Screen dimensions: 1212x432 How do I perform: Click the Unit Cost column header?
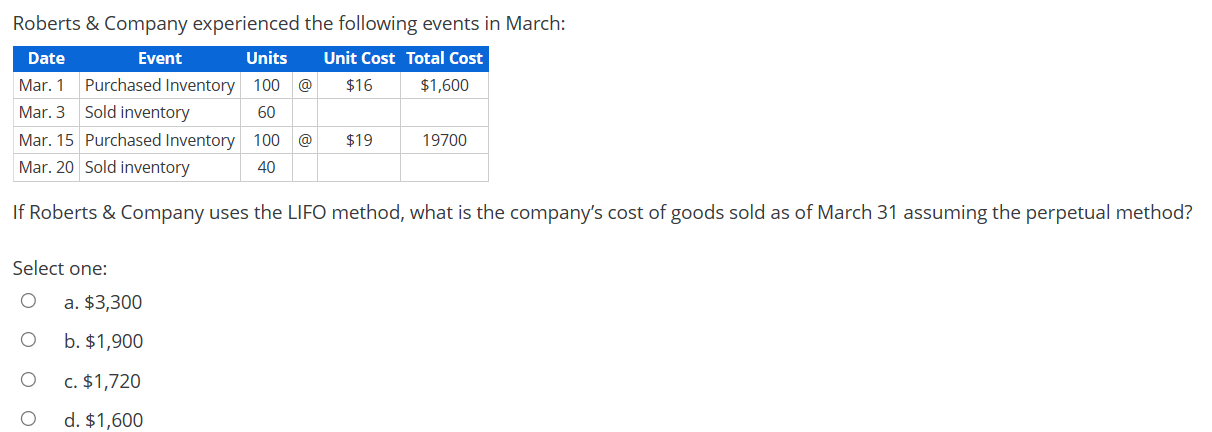pos(359,58)
